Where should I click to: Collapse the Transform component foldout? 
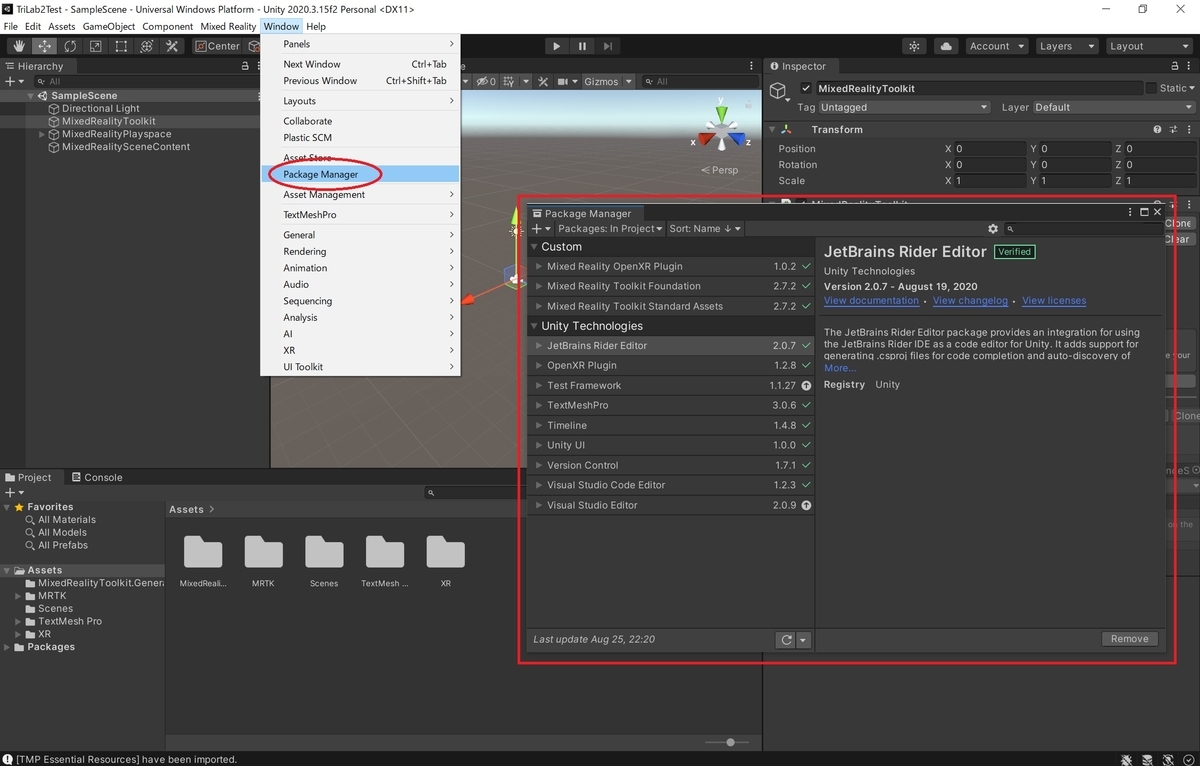pos(772,129)
